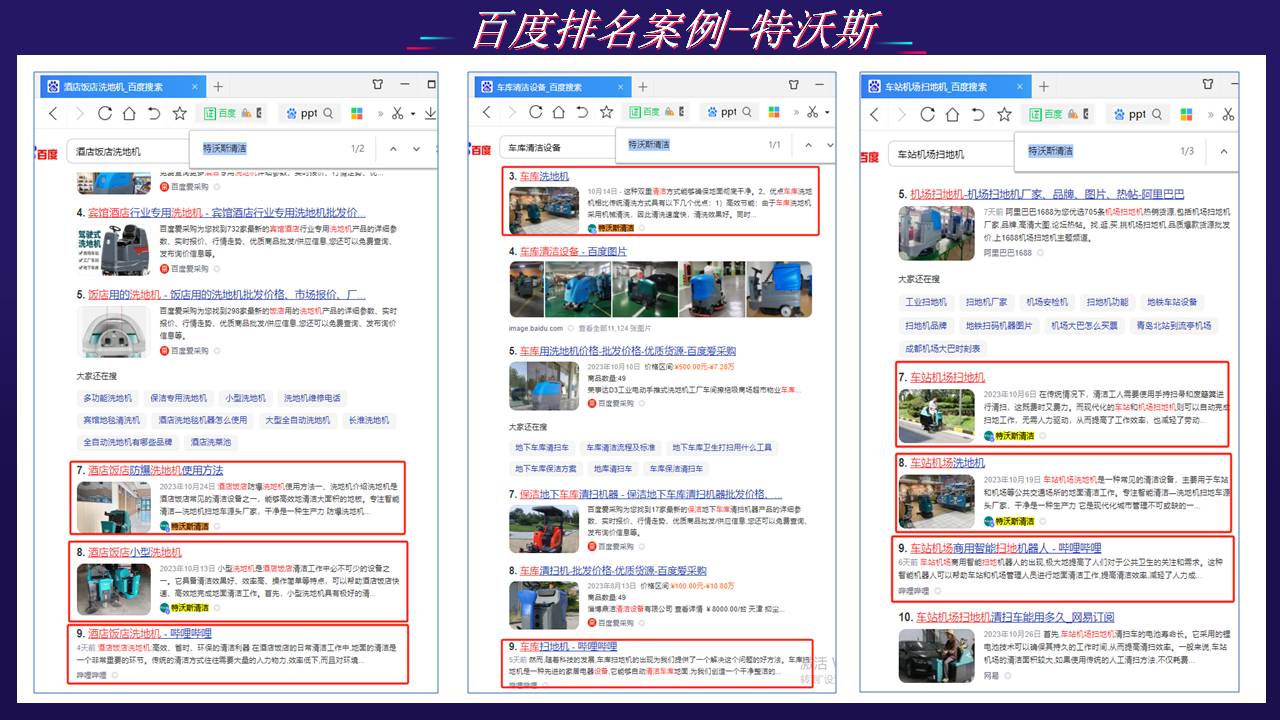Click bookmark star in the right browser window
1280x720 pixels.
coord(1004,114)
